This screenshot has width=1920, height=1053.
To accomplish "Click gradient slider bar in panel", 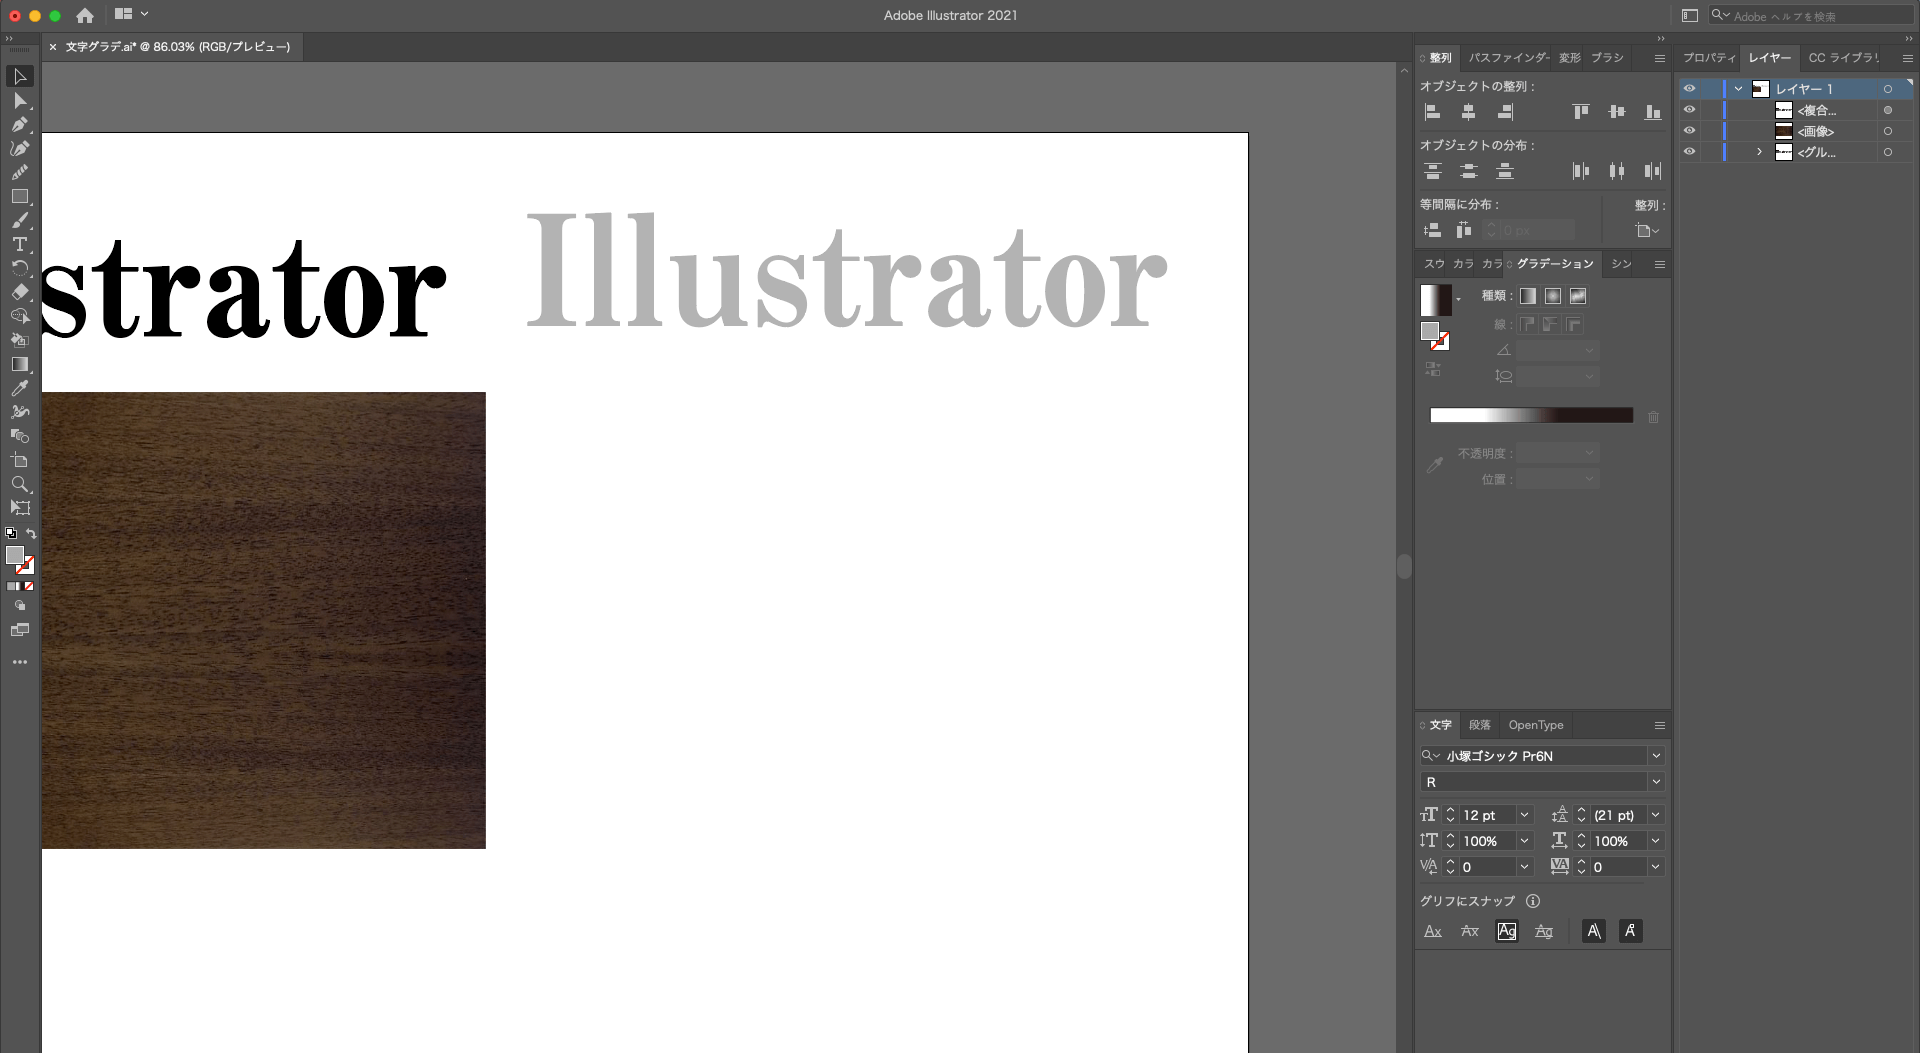I will (x=1531, y=415).
